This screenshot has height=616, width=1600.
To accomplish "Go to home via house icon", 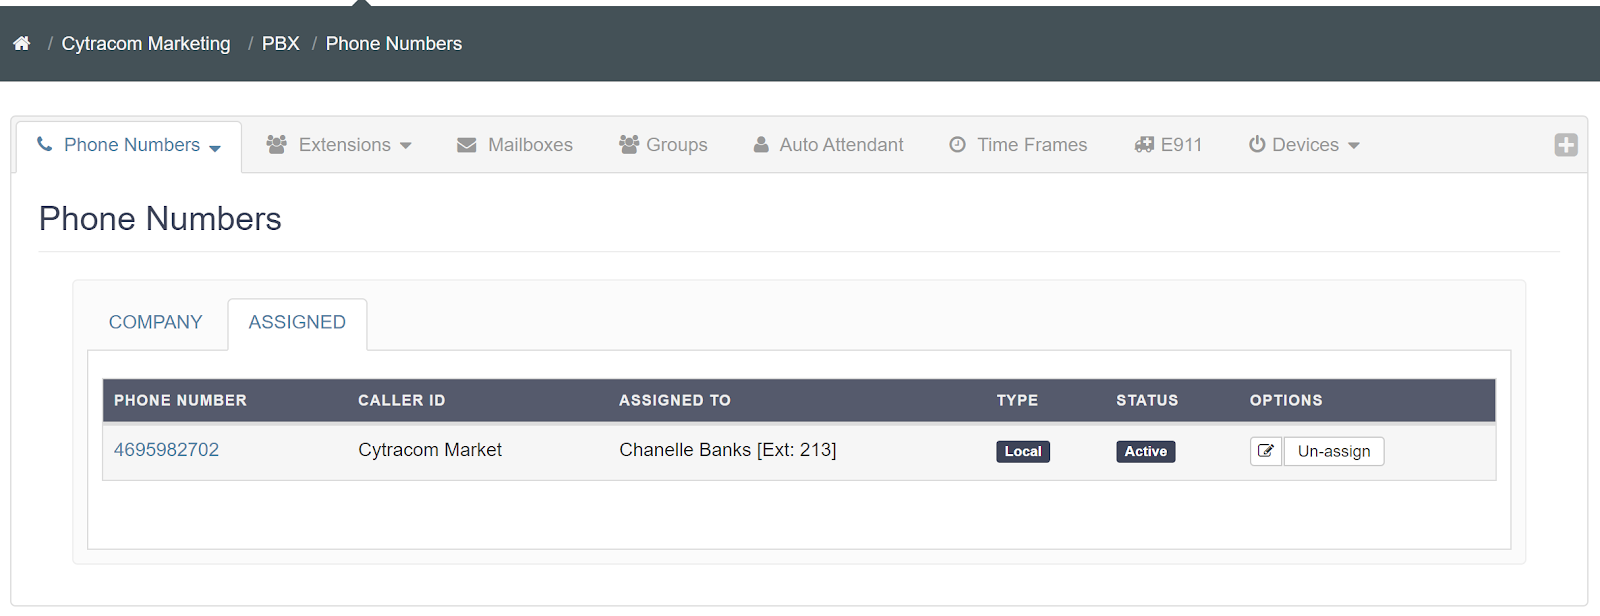I will (22, 43).
